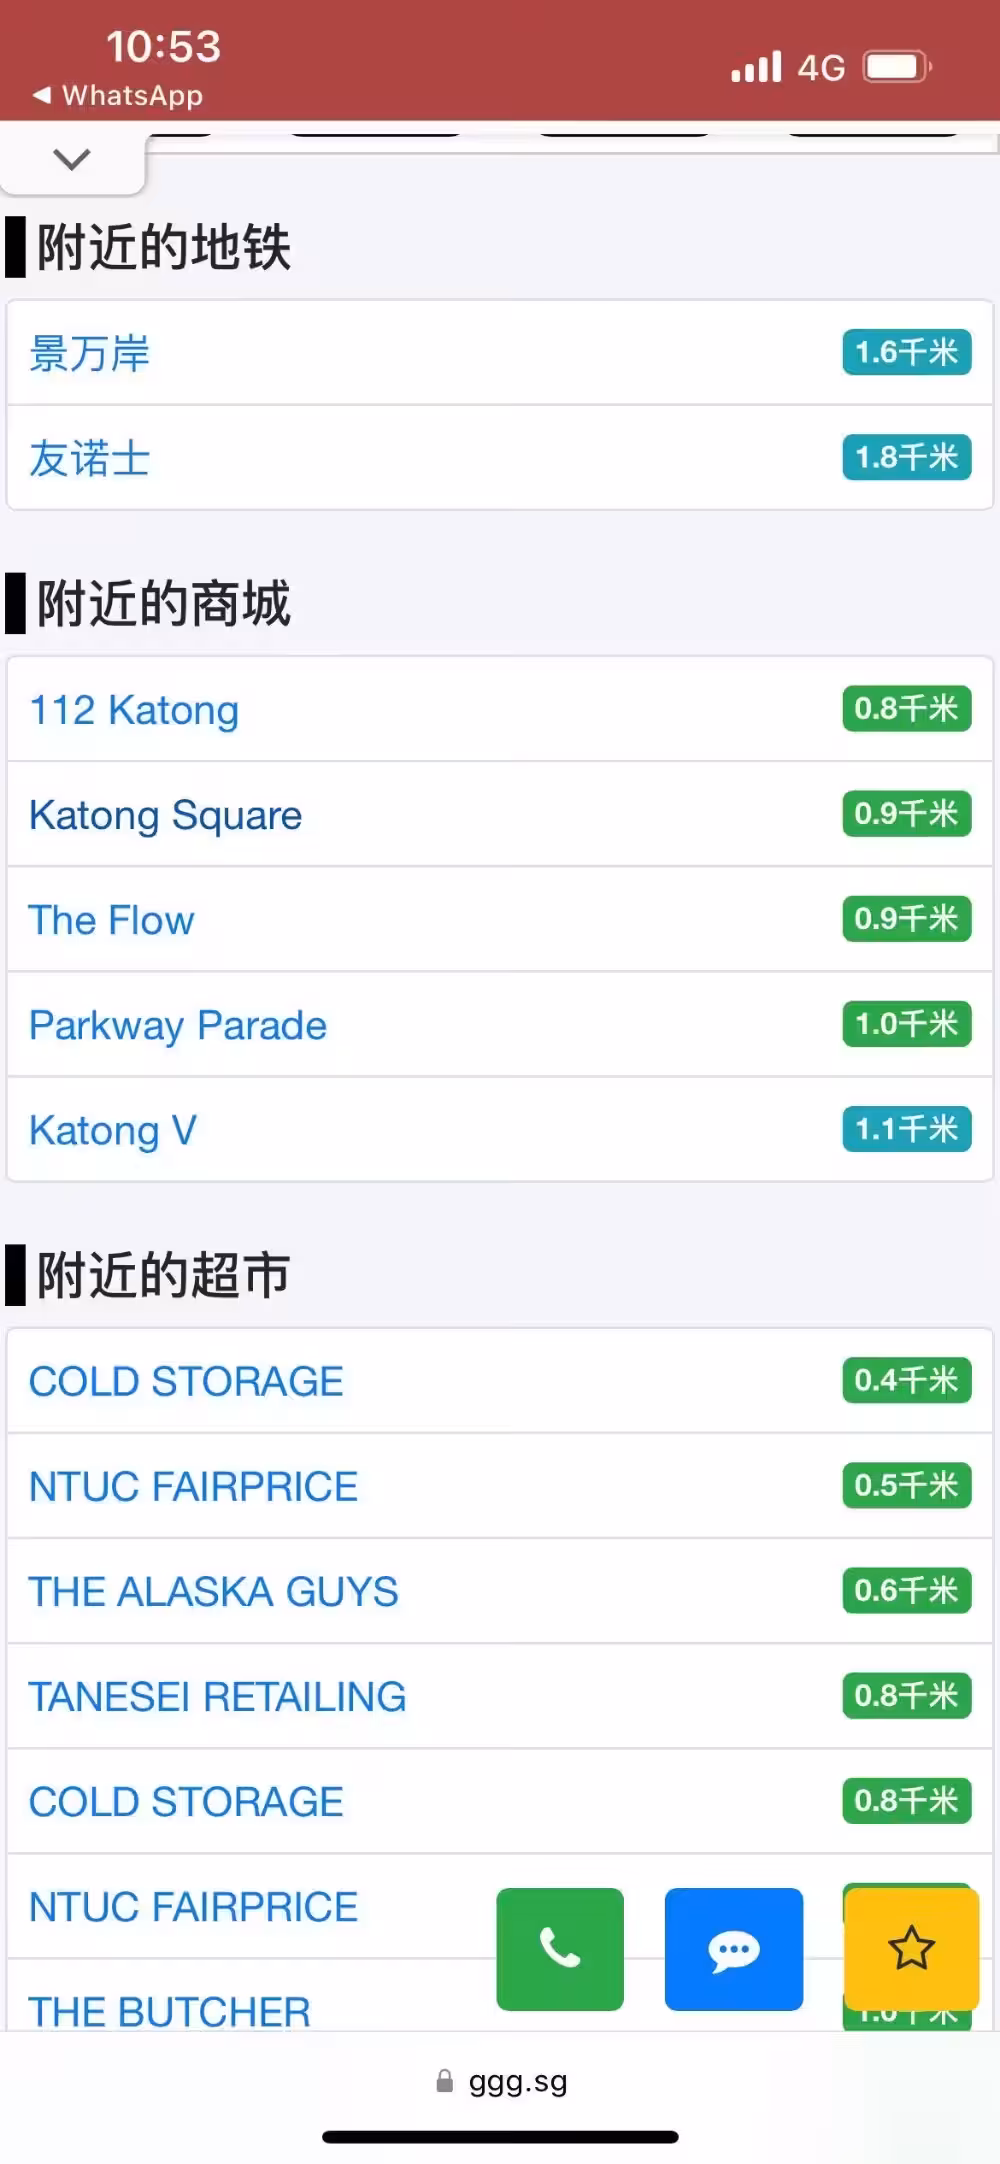The image size is (1000, 2164).
Task: Select The Flow mall entry
Action: (x=111, y=920)
